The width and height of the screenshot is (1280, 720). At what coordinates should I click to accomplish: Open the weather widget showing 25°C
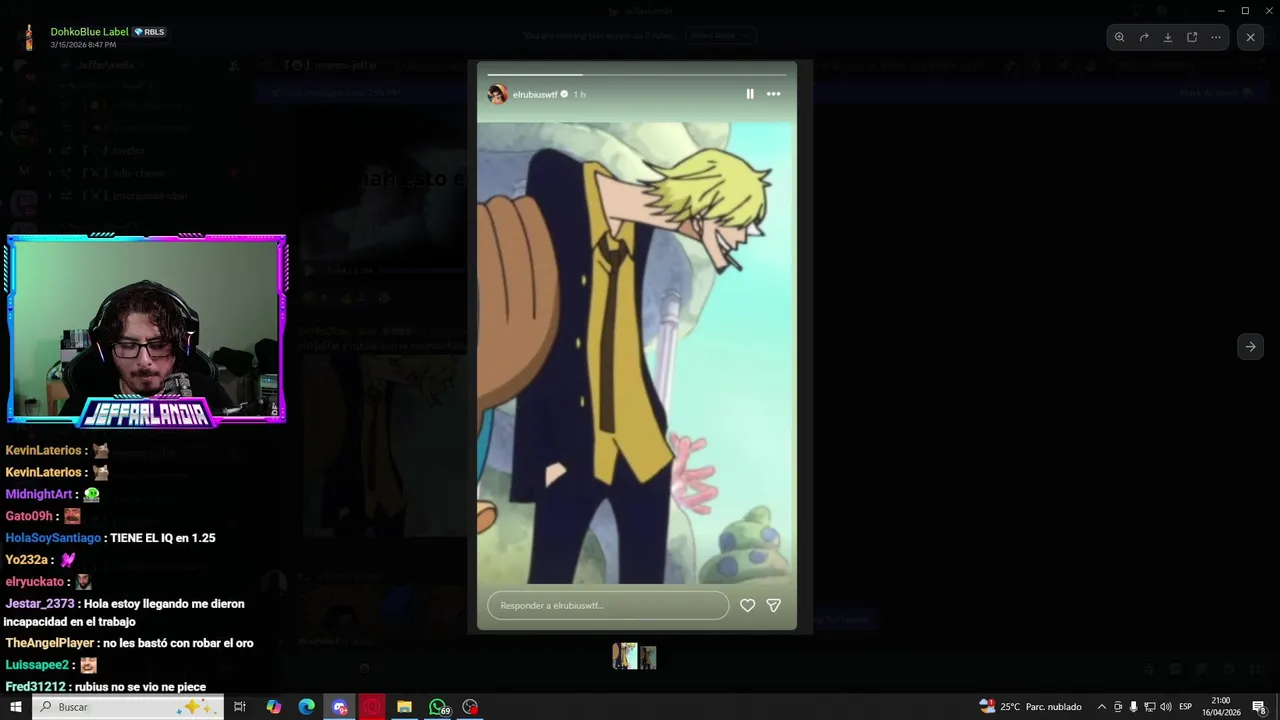click(x=1030, y=707)
